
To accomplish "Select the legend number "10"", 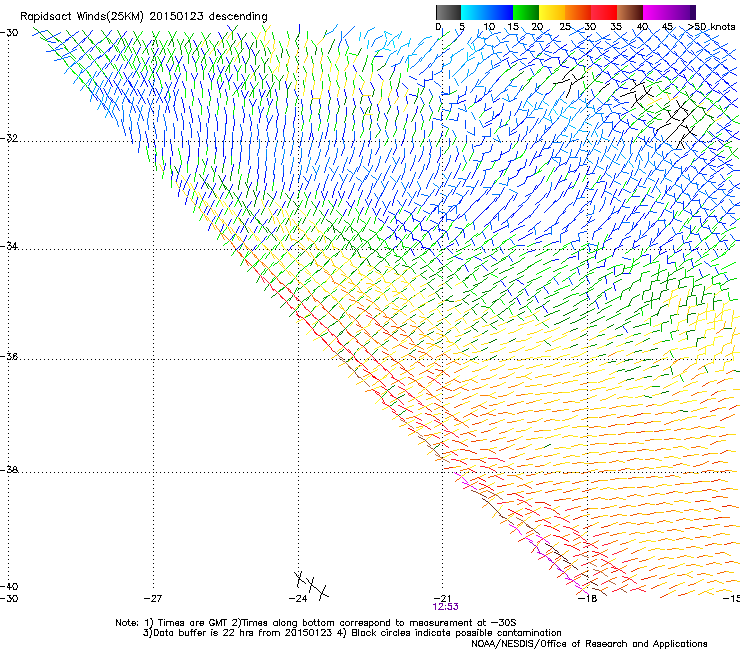I will point(489,27).
